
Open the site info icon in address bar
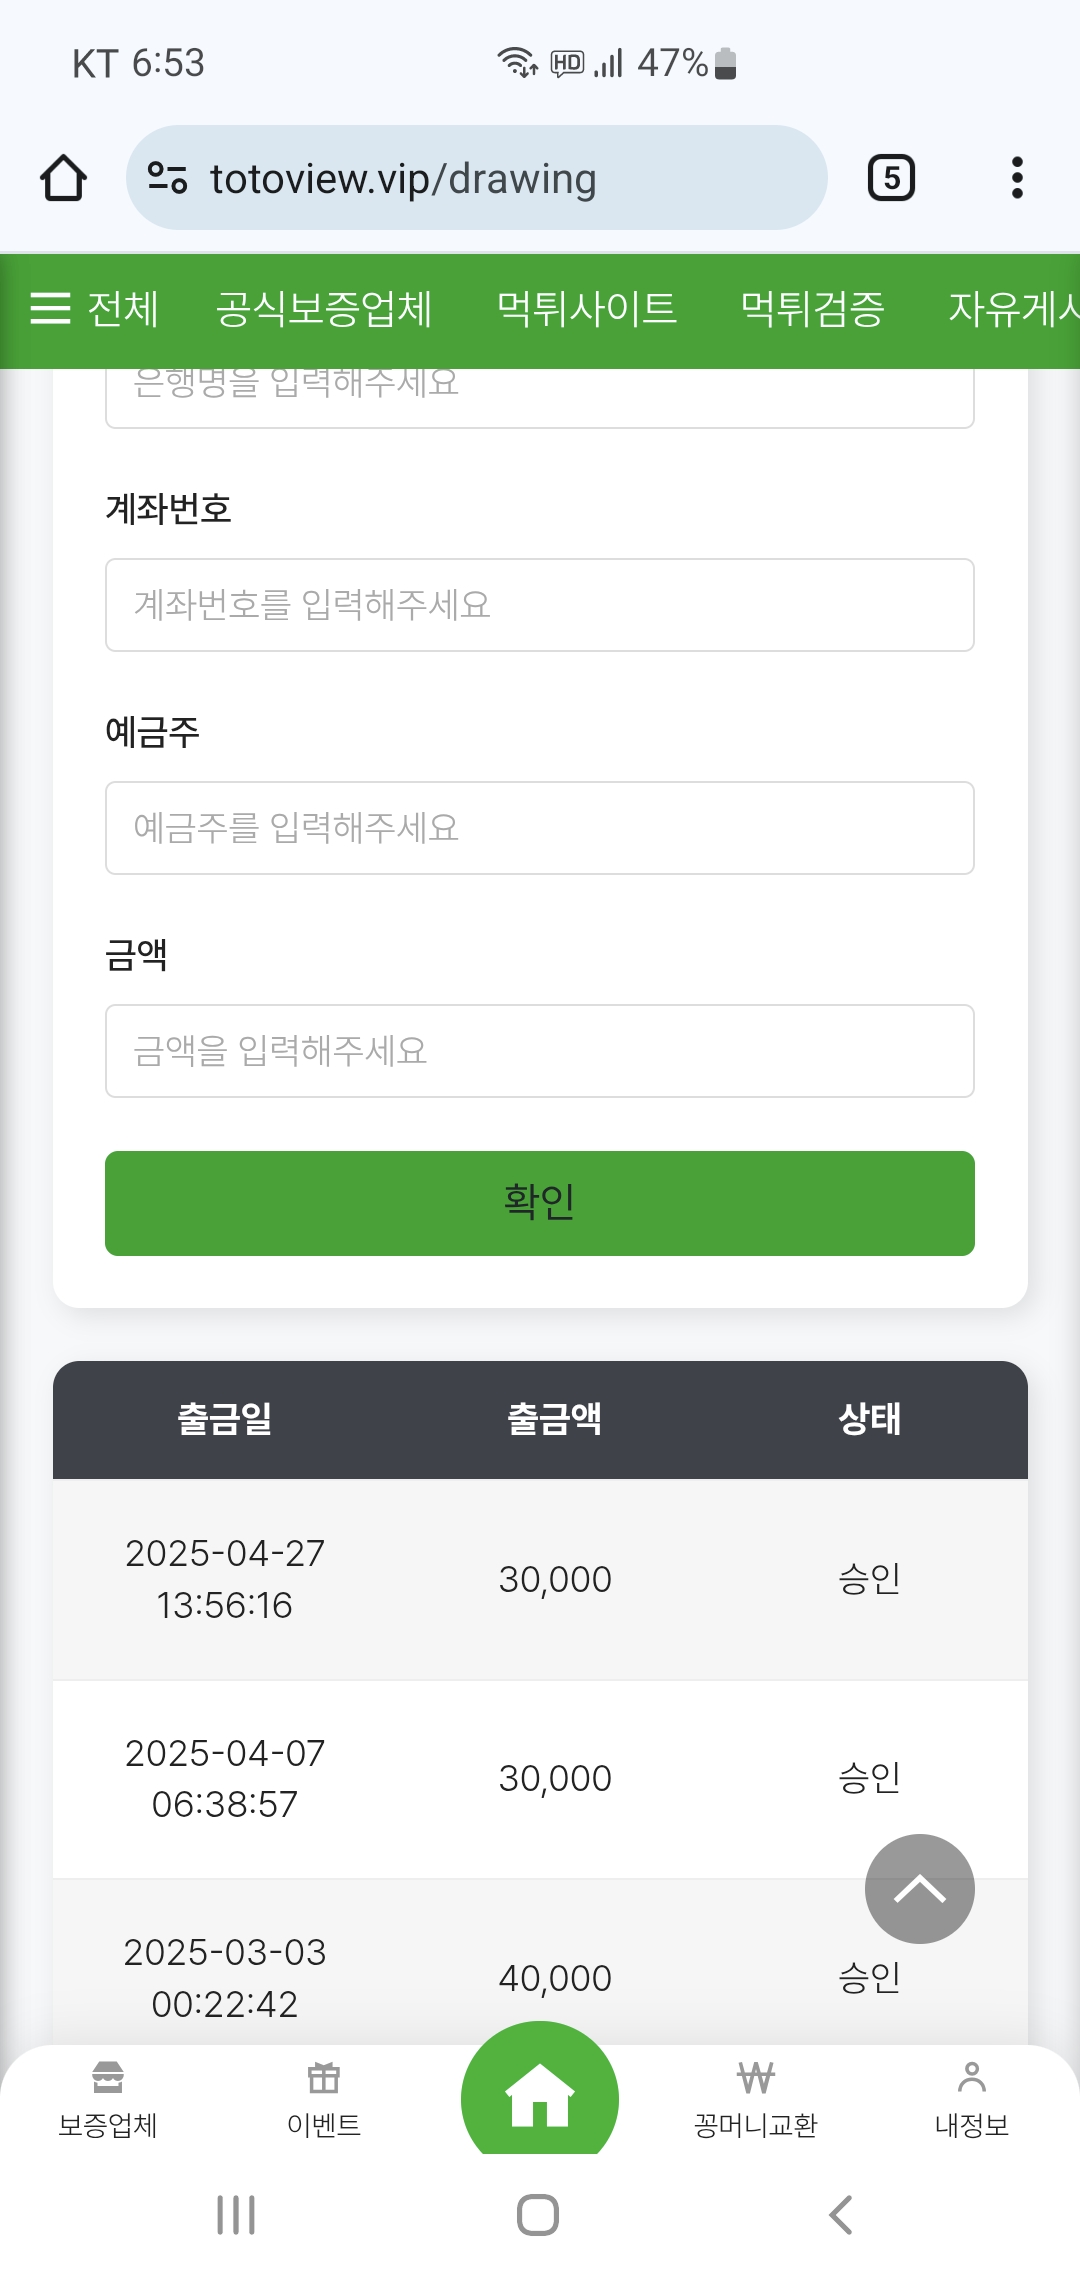pos(167,178)
